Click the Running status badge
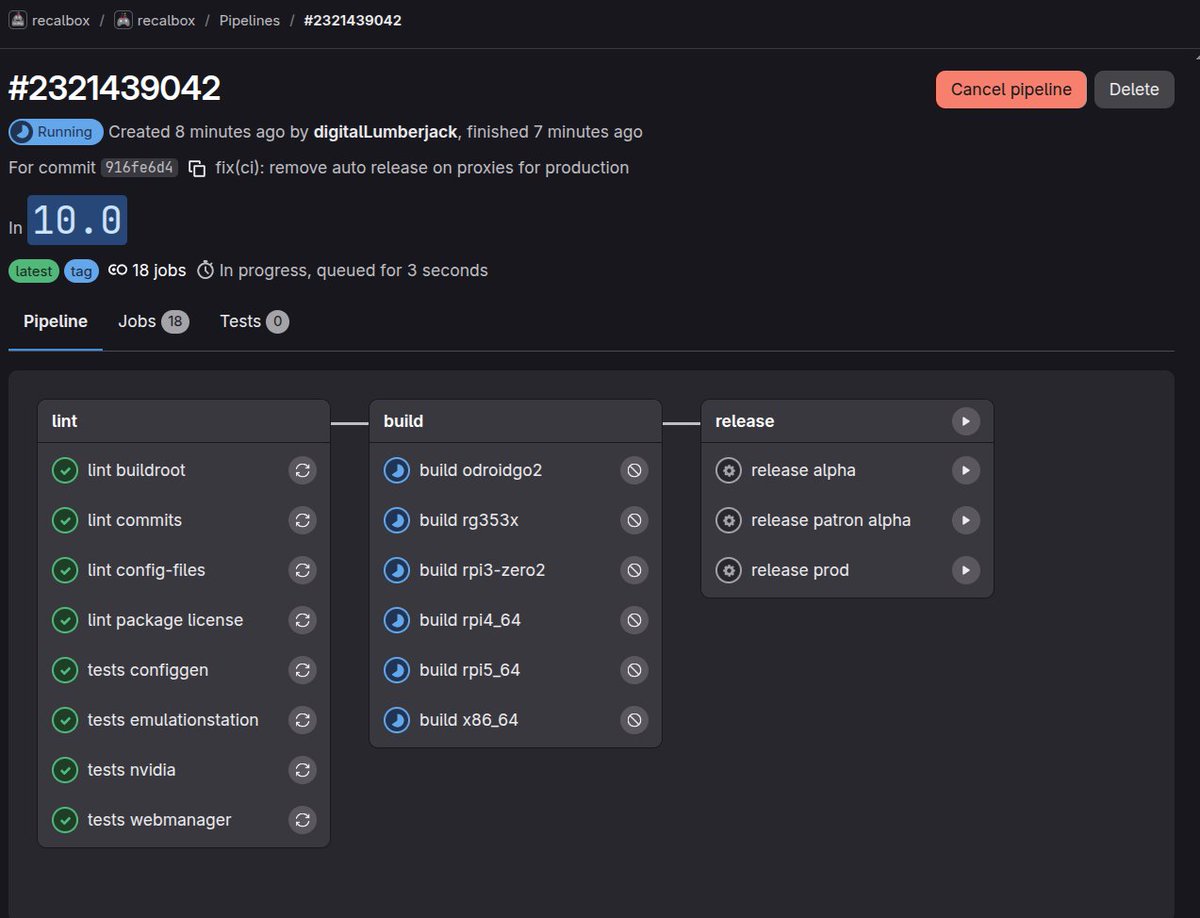 point(56,132)
